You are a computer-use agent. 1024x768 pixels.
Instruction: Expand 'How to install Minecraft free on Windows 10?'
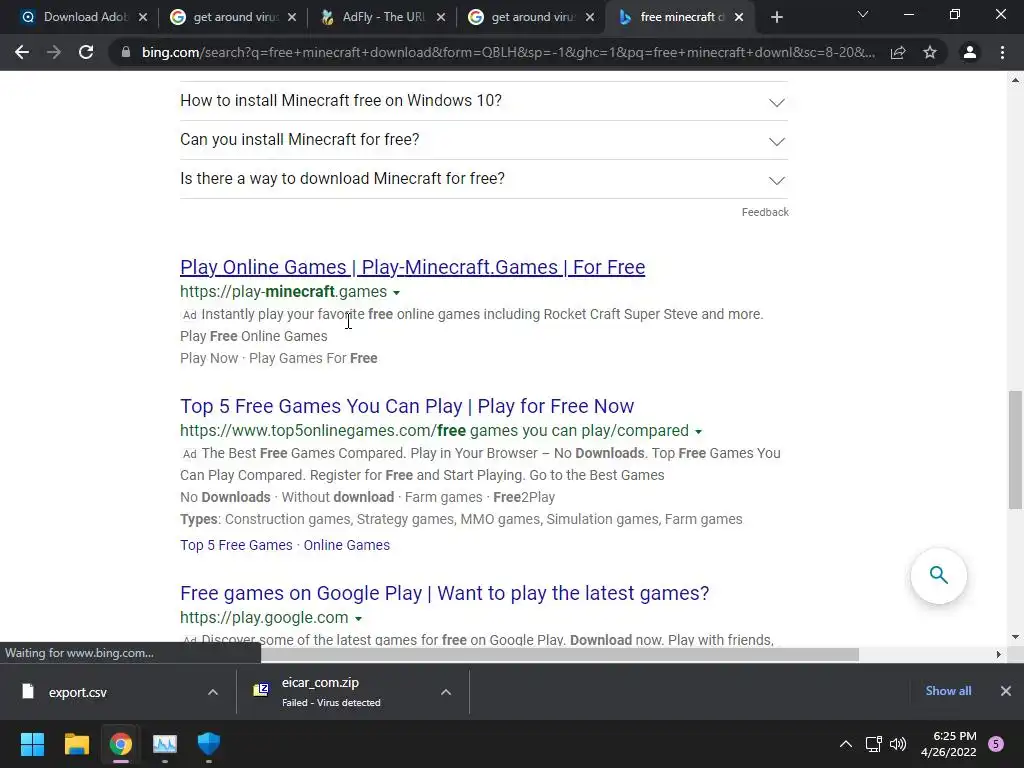pyautogui.click(x=483, y=101)
